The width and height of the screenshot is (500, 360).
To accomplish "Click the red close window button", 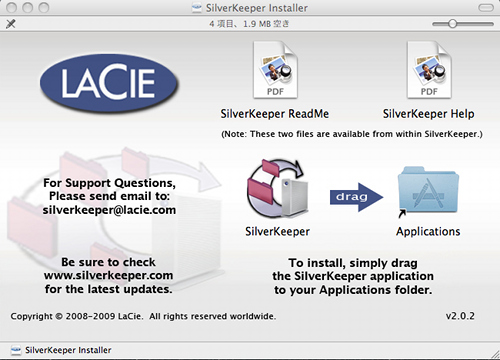I will (x=12, y=7).
